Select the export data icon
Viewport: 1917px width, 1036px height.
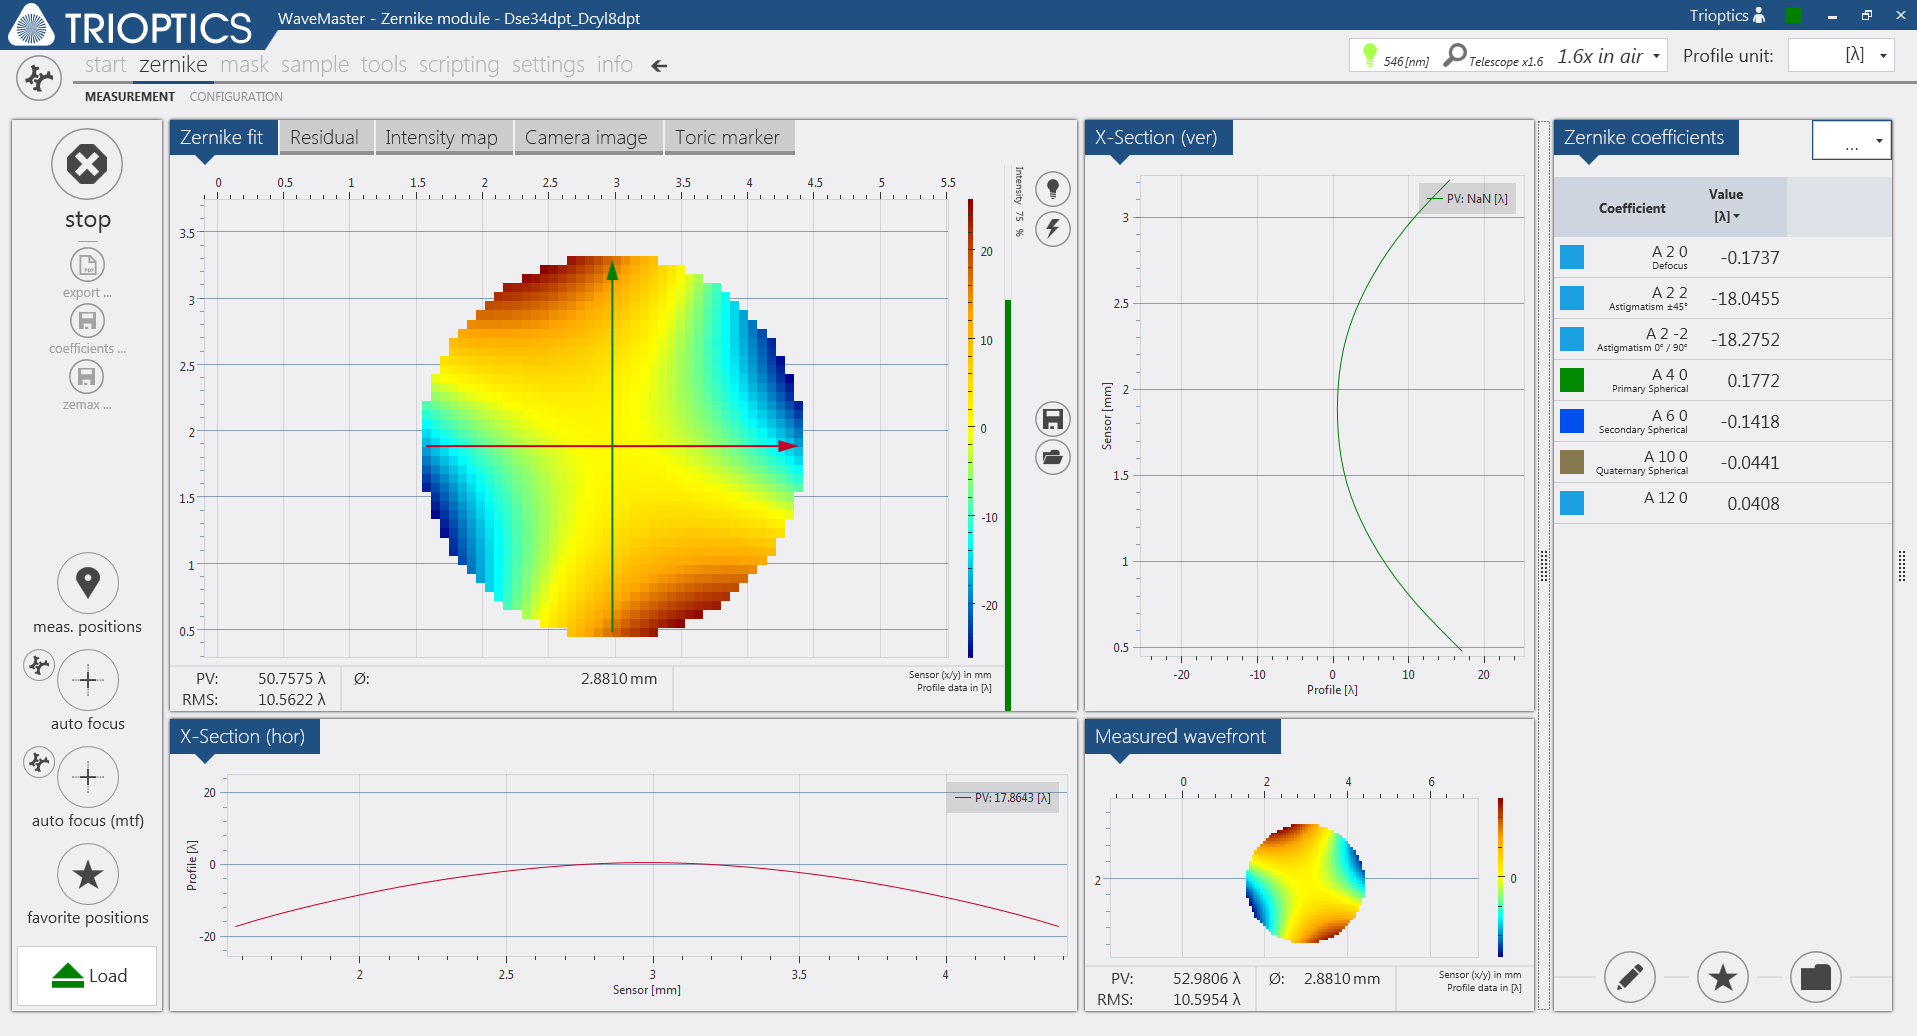(87, 265)
